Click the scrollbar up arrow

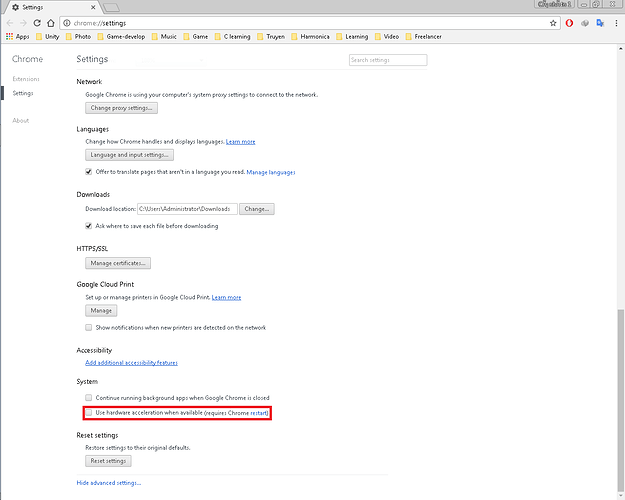[x=620, y=48]
